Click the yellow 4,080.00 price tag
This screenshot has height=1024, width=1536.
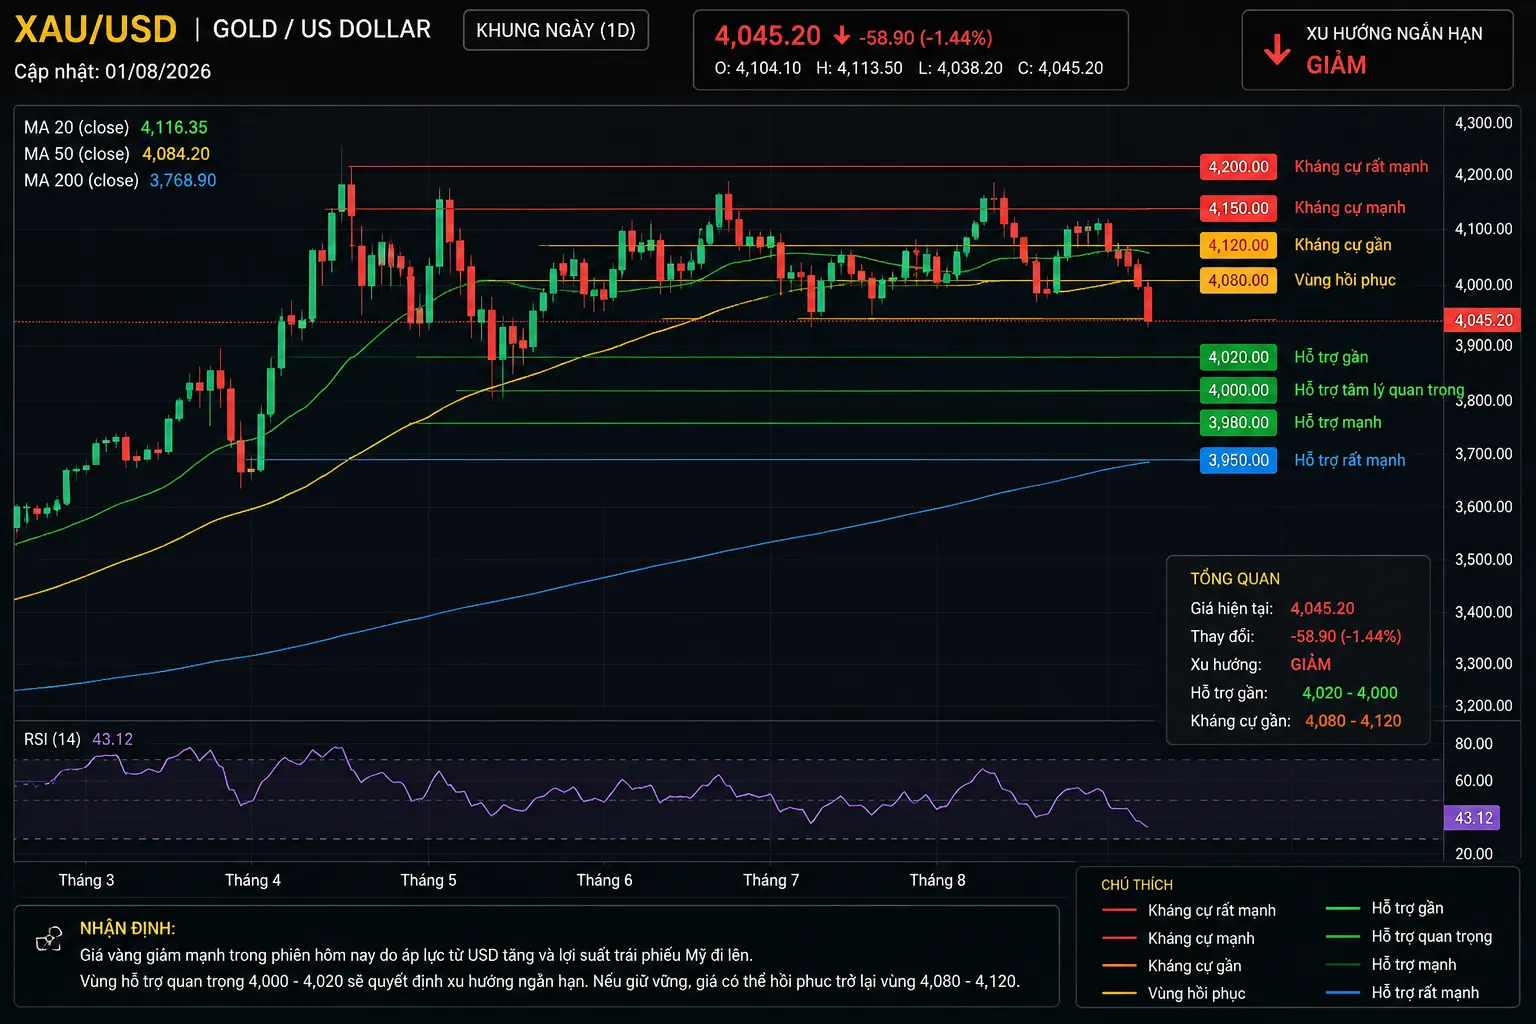coord(1238,281)
